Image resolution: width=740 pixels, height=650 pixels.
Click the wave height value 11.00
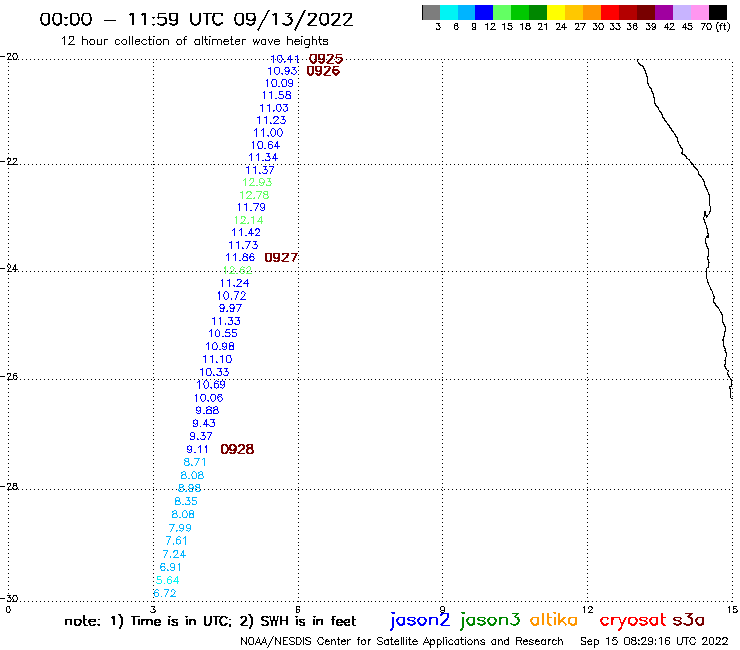tap(268, 133)
